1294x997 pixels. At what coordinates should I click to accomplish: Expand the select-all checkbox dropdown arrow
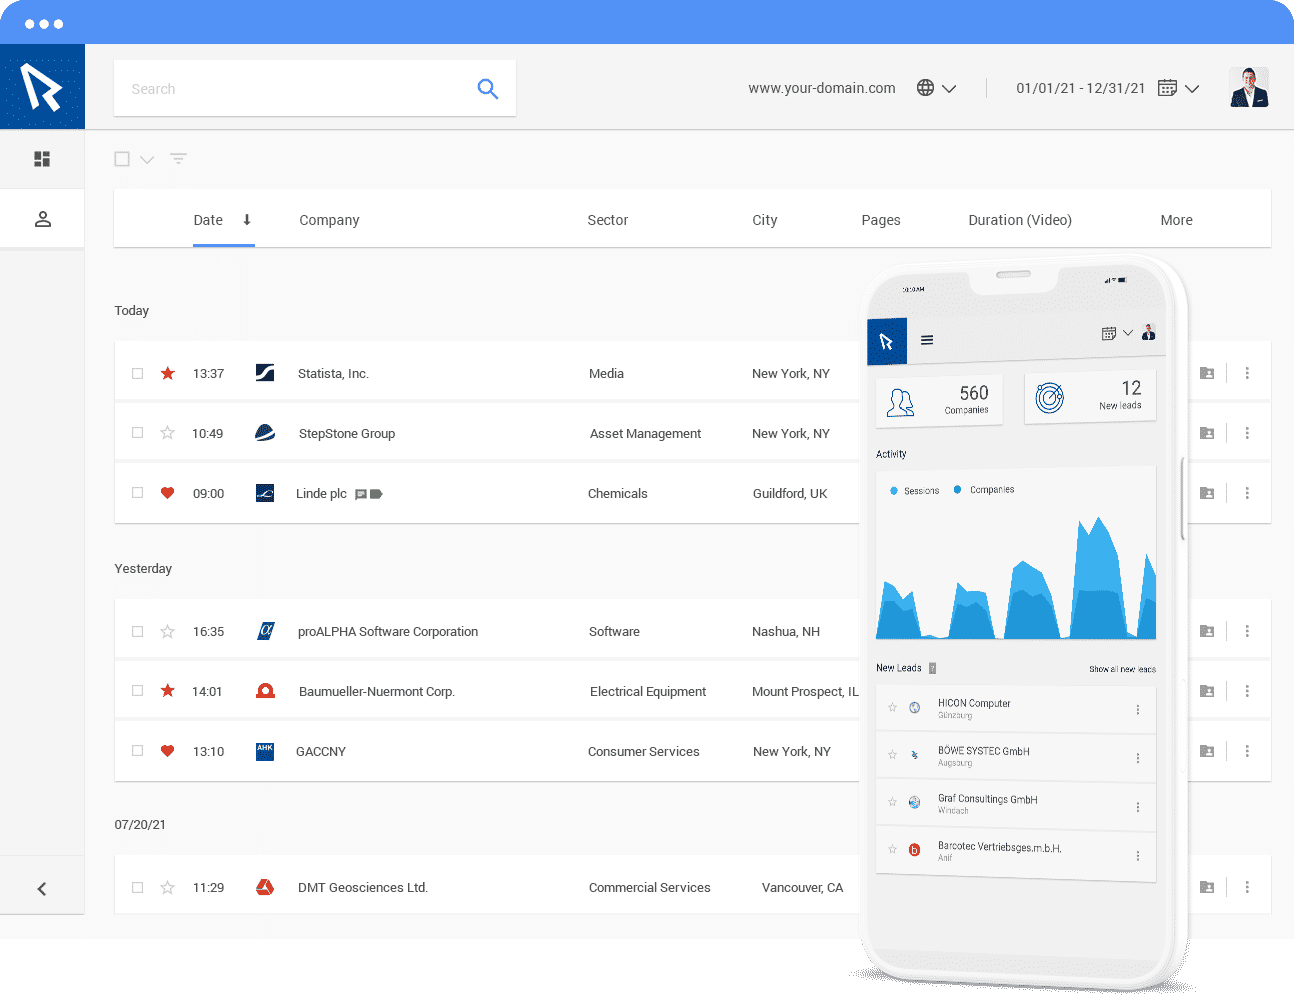pos(147,160)
